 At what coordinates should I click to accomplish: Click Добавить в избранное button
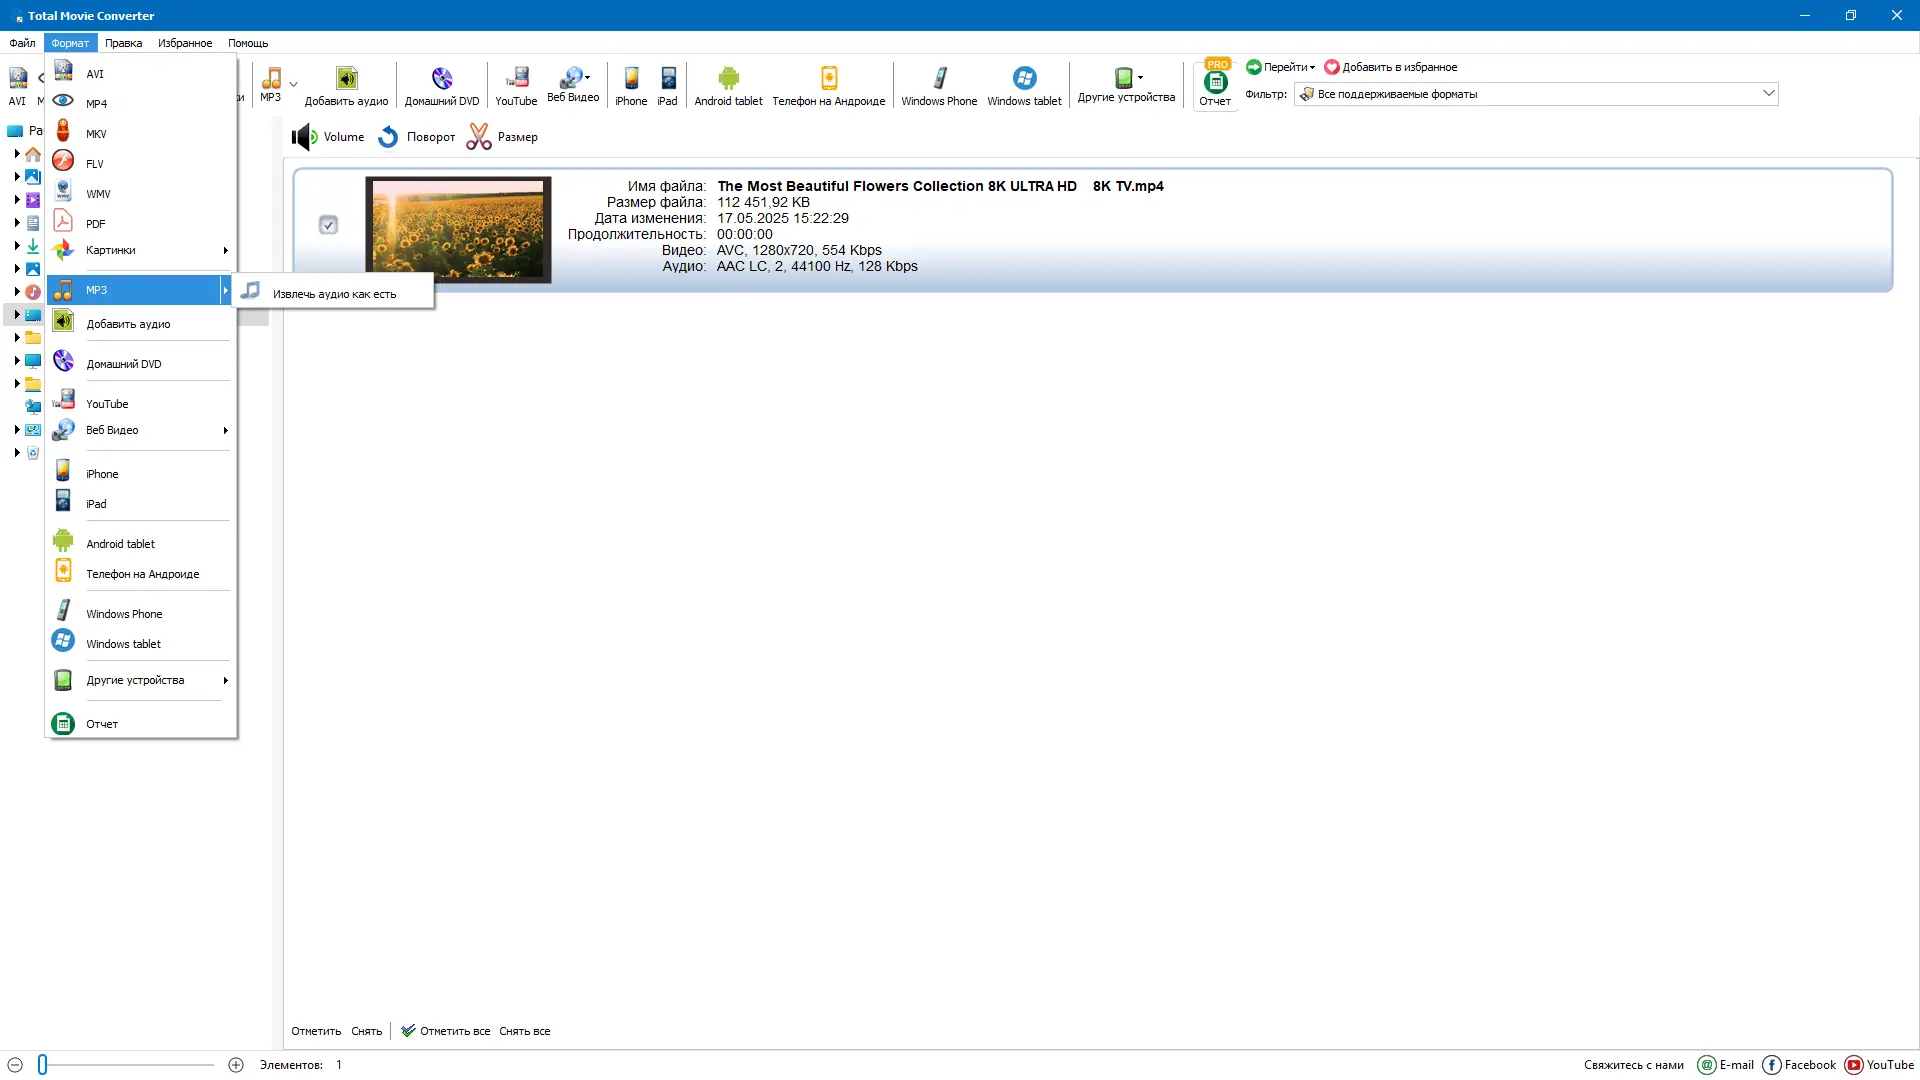[1390, 67]
